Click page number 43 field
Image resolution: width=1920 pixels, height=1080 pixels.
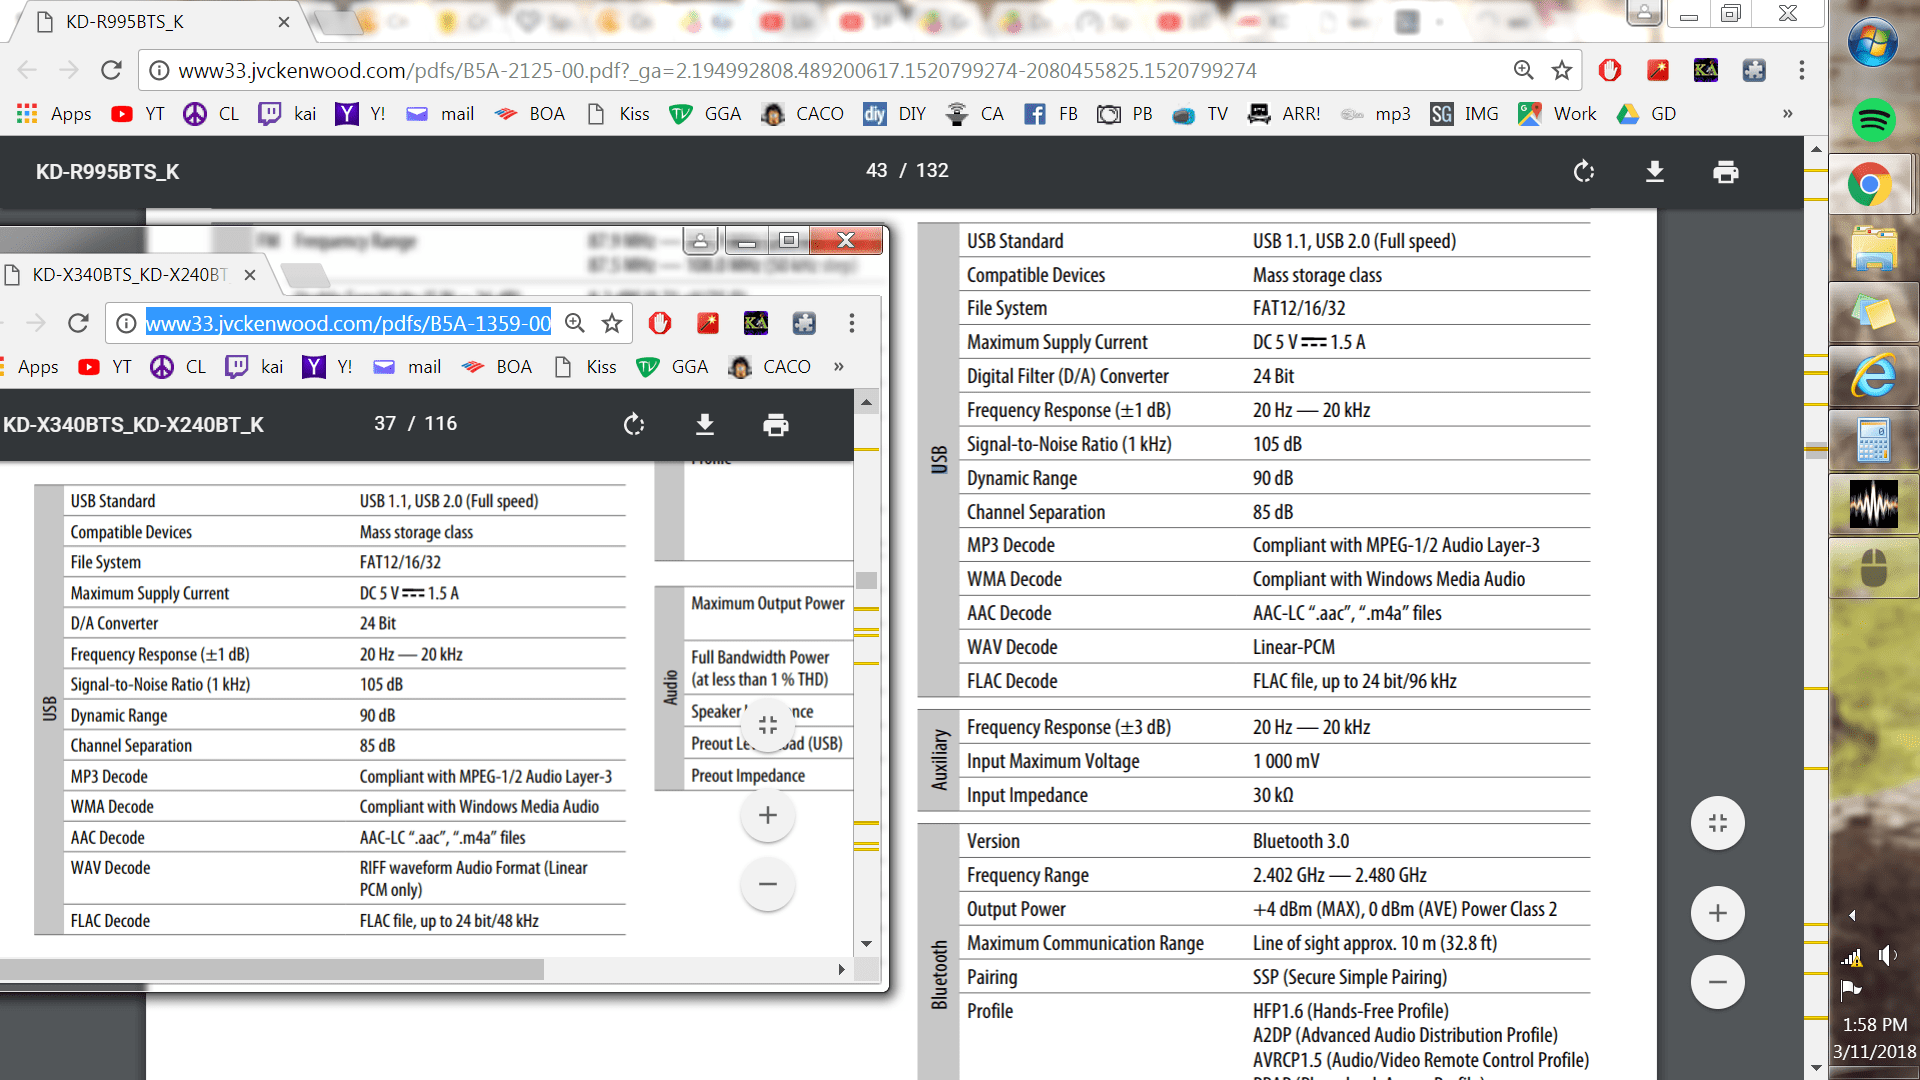(x=877, y=171)
